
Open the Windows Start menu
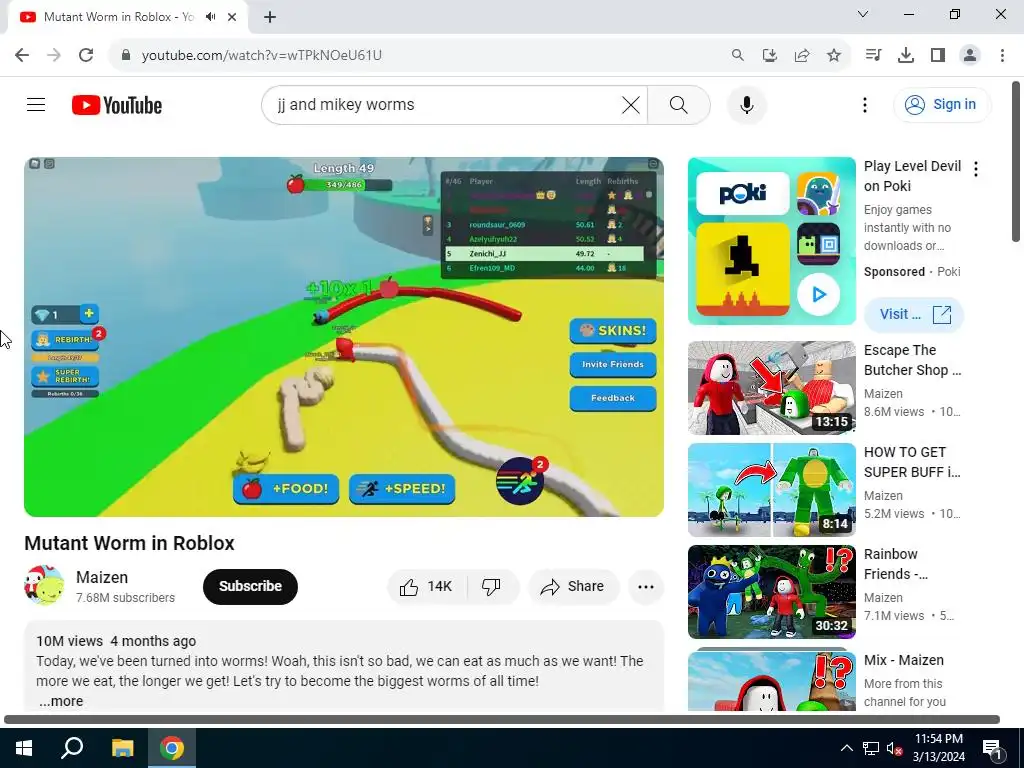tap(24, 748)
